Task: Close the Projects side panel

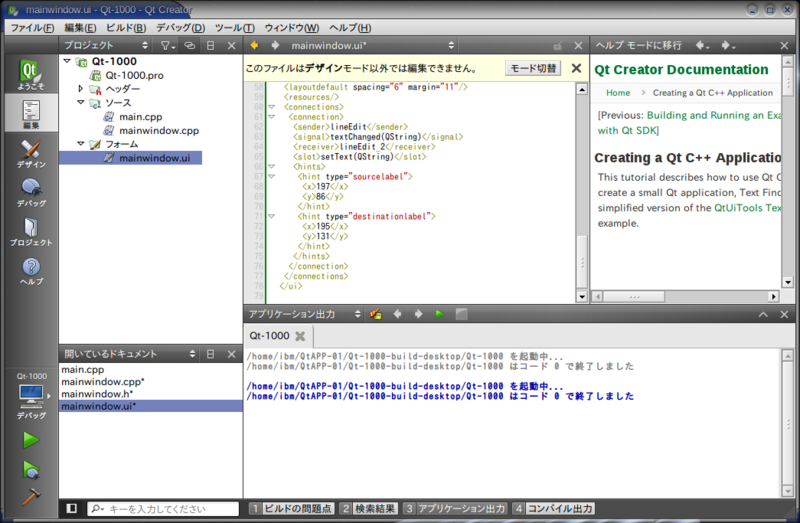Action: (x=232, y=45)
